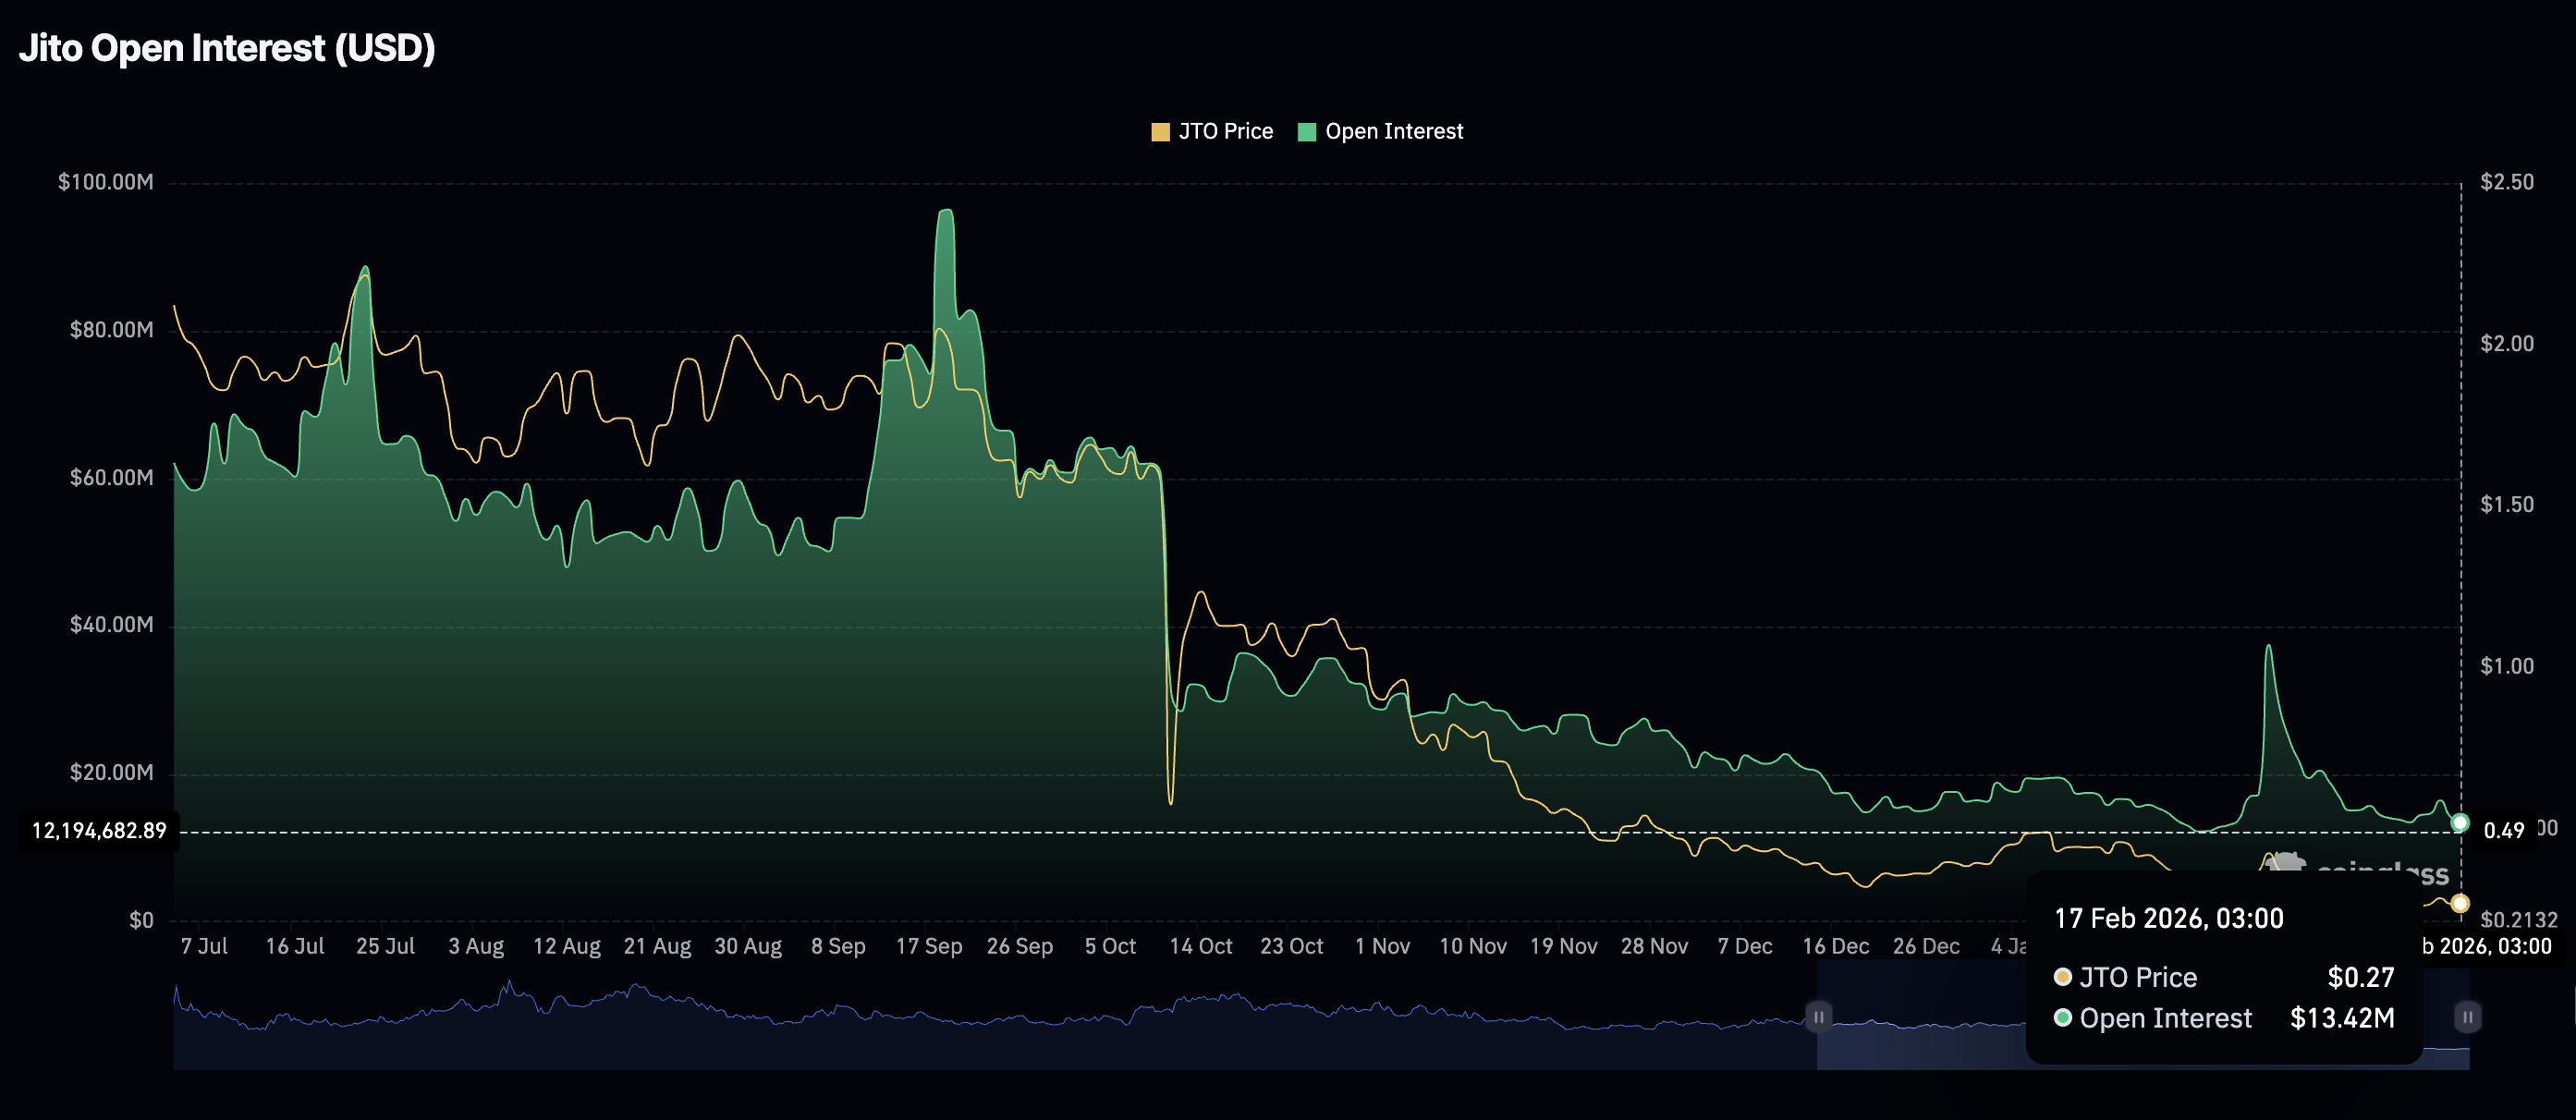Toggle the JTO Price yellow legend swatch
The width and height of the screenshot is (2576, 1120).
click(x=1160, y=132)
